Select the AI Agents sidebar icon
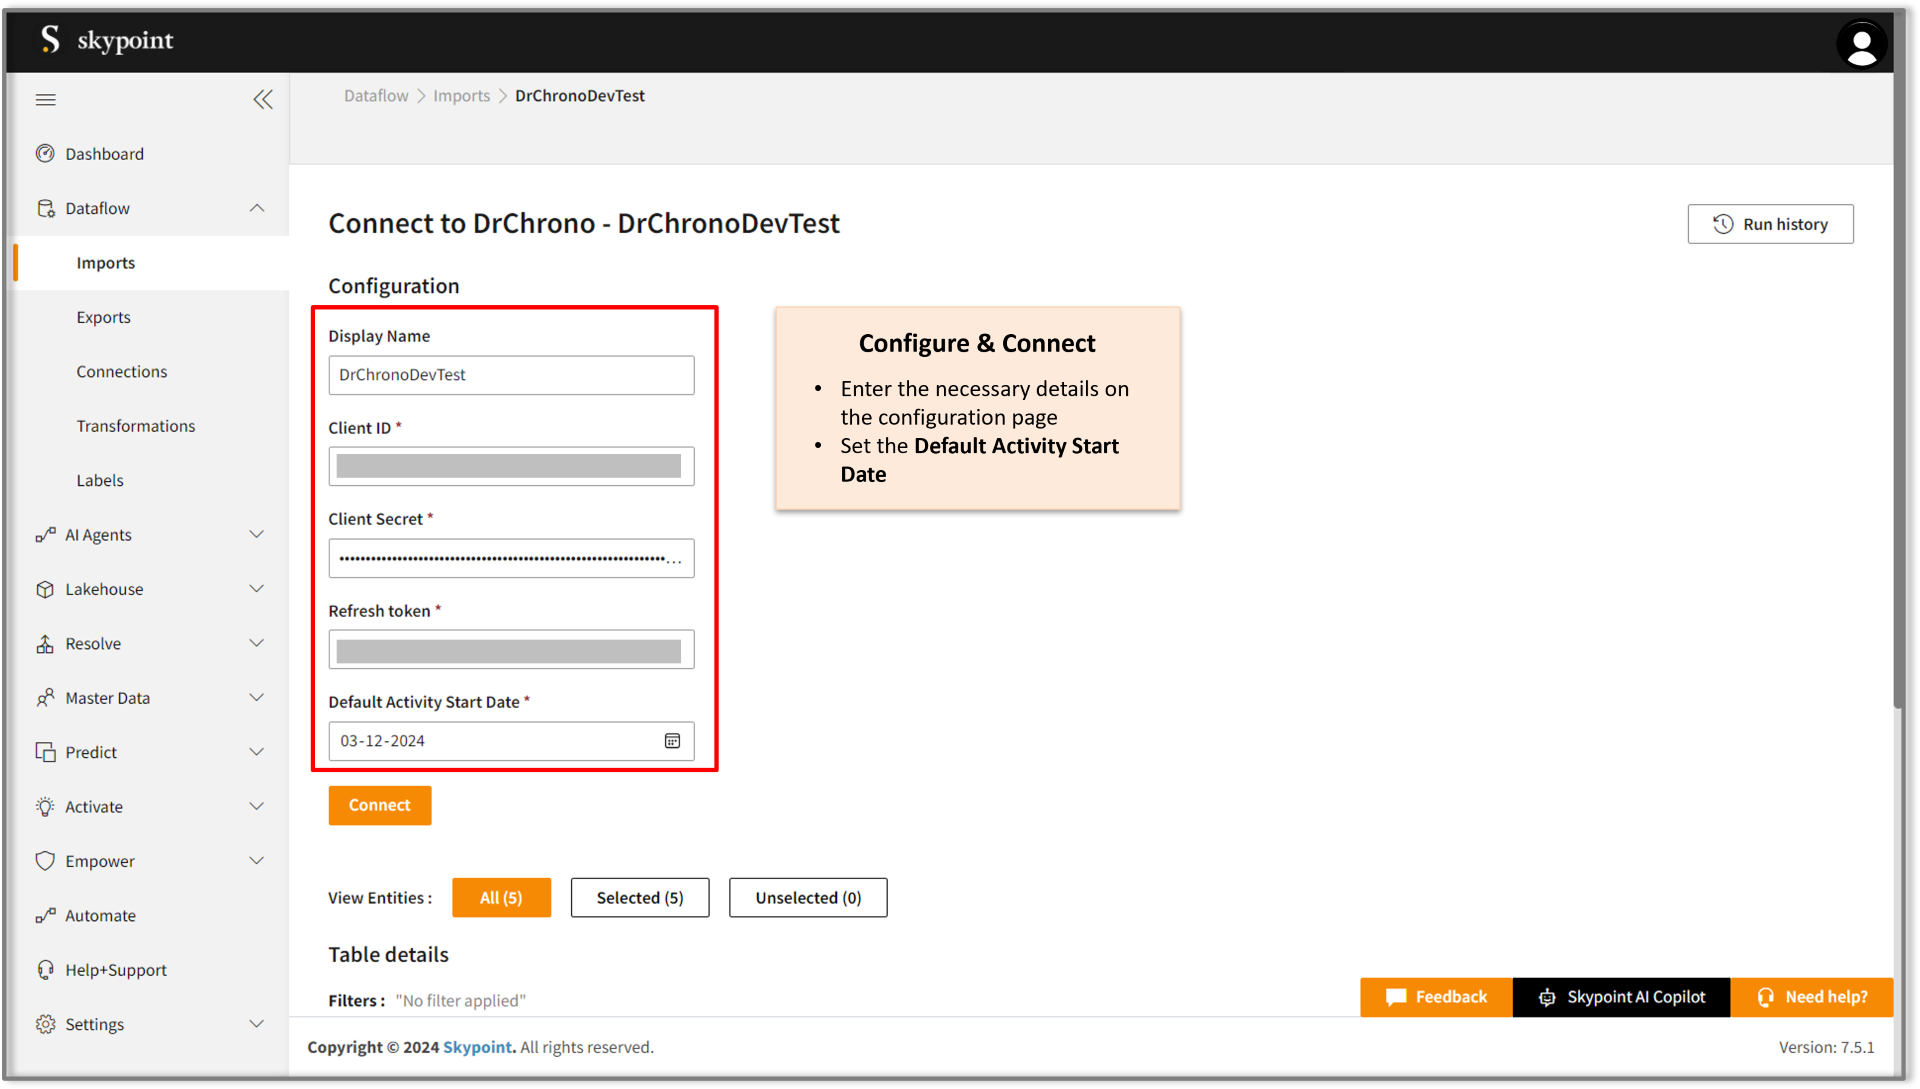 point(44,534)
